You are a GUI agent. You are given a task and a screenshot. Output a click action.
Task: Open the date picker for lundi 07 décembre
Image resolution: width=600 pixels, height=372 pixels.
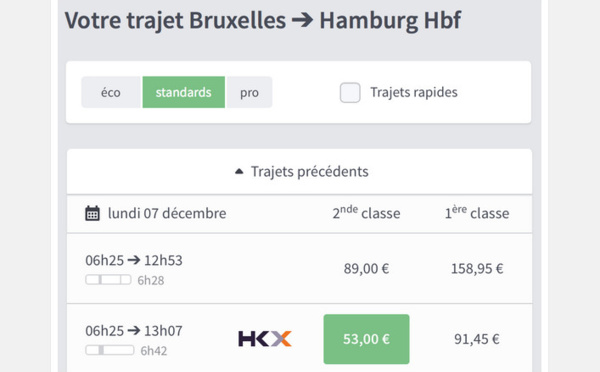(x=156, y=214)
